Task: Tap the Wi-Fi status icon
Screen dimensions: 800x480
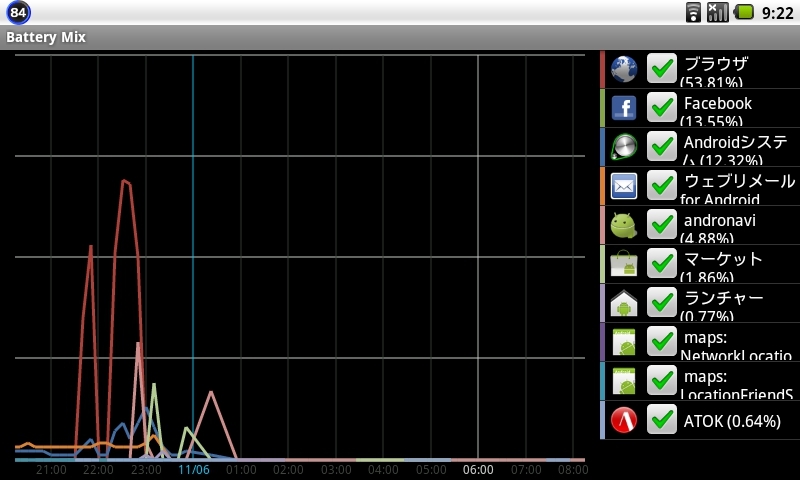Action: click(x=693, y=12)
